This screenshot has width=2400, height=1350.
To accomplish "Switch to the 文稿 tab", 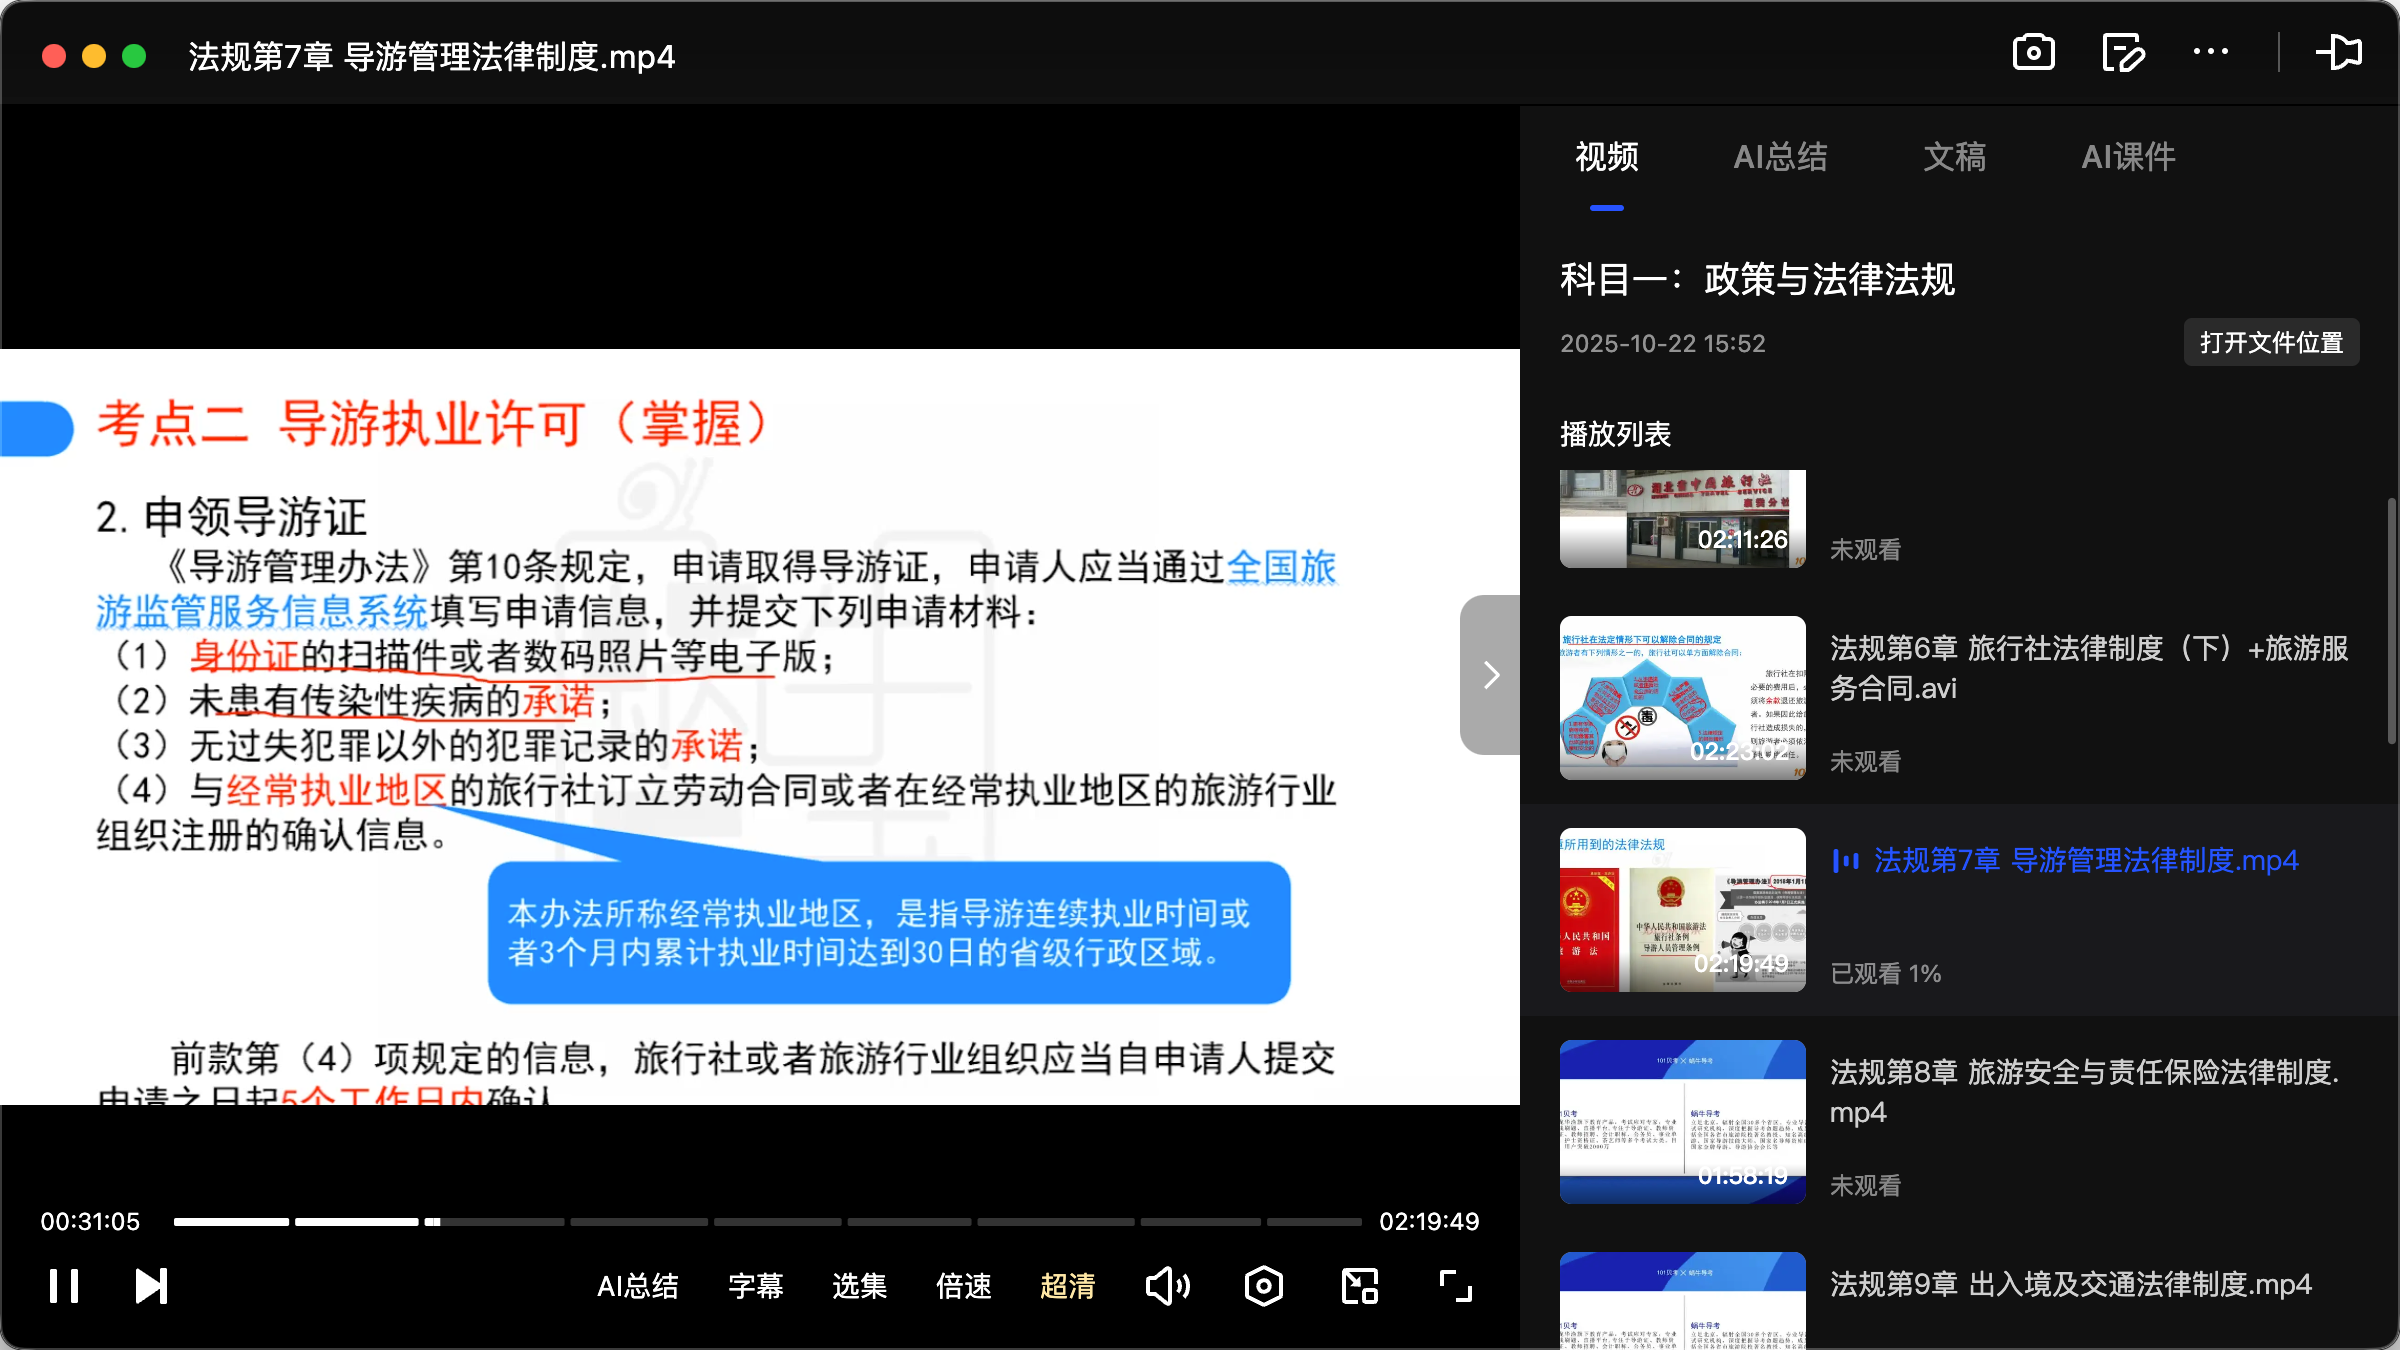I will pyautogui.click(x=1953, y=157).
